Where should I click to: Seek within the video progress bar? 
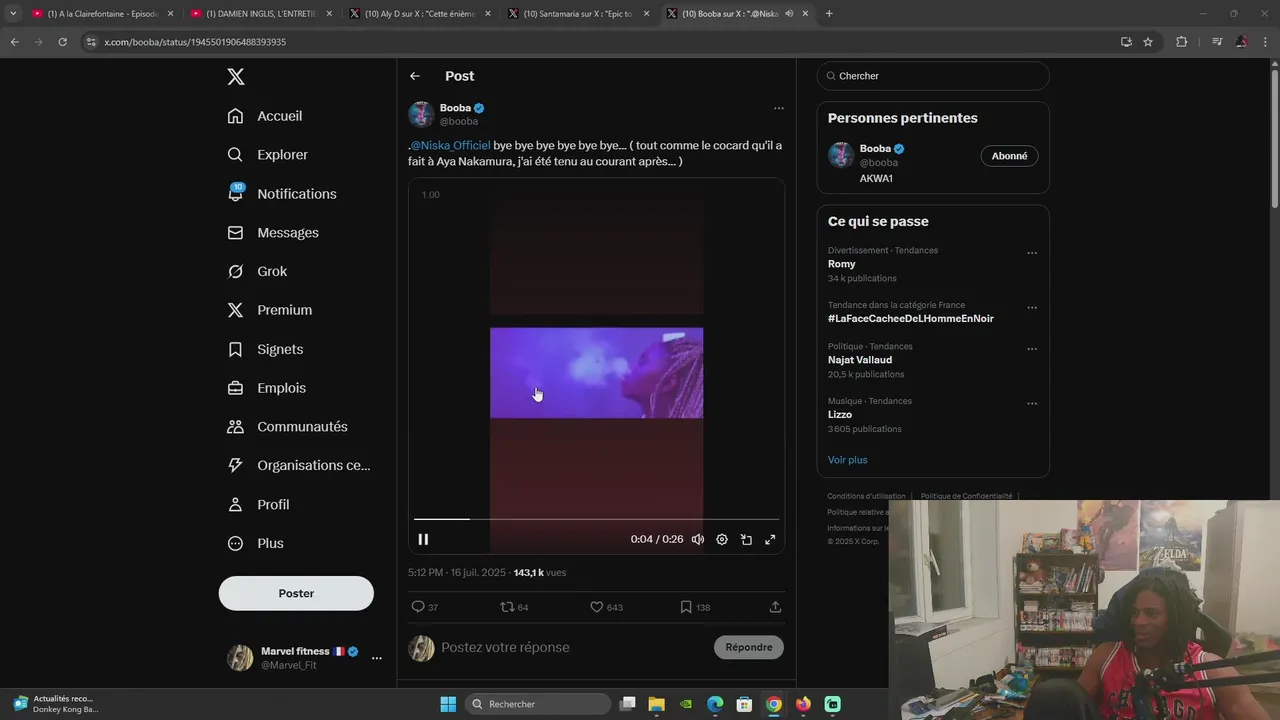[x=596, y=519]
